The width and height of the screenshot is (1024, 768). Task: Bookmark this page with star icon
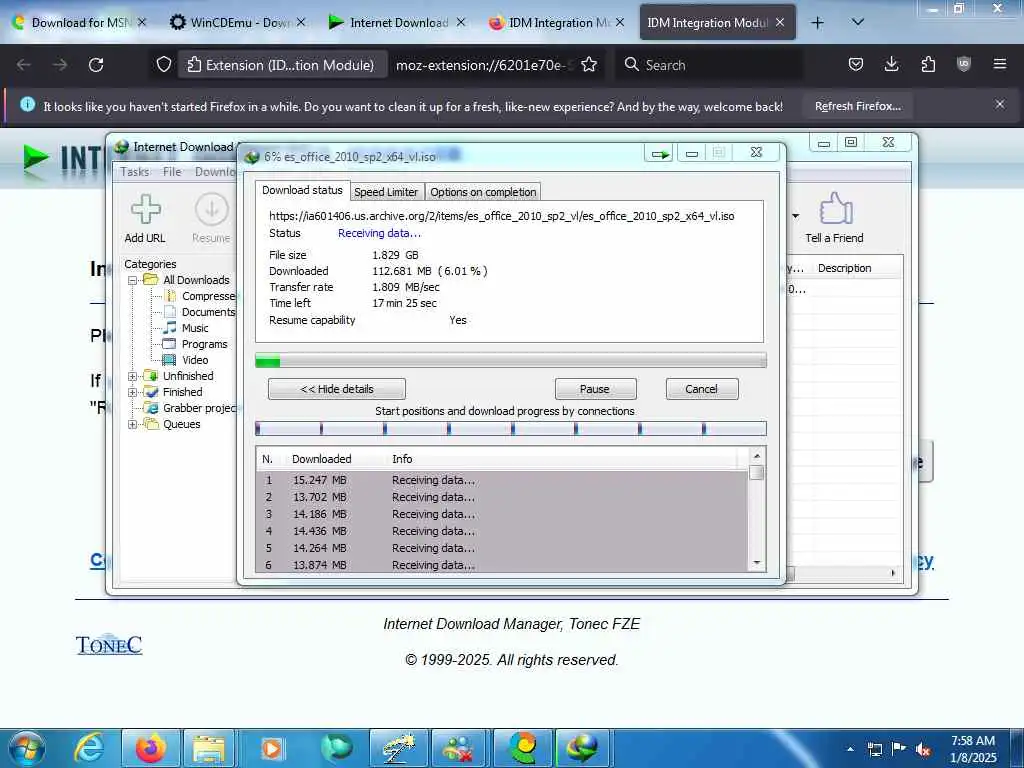(589, 65)
